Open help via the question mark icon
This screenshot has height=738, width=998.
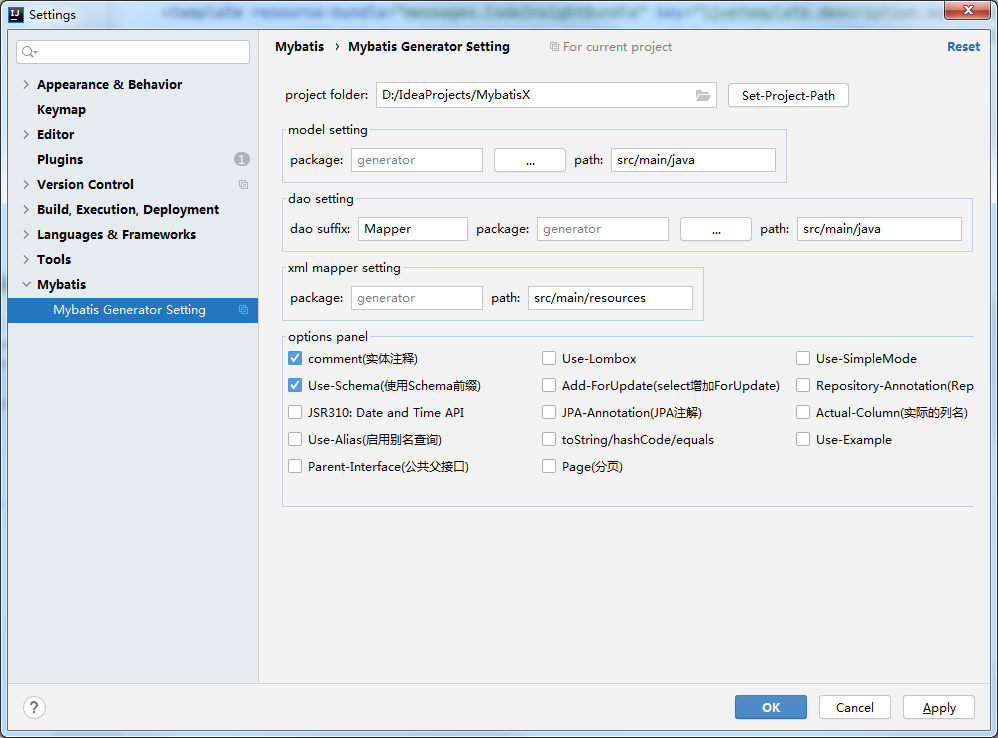tap(33, 707)
